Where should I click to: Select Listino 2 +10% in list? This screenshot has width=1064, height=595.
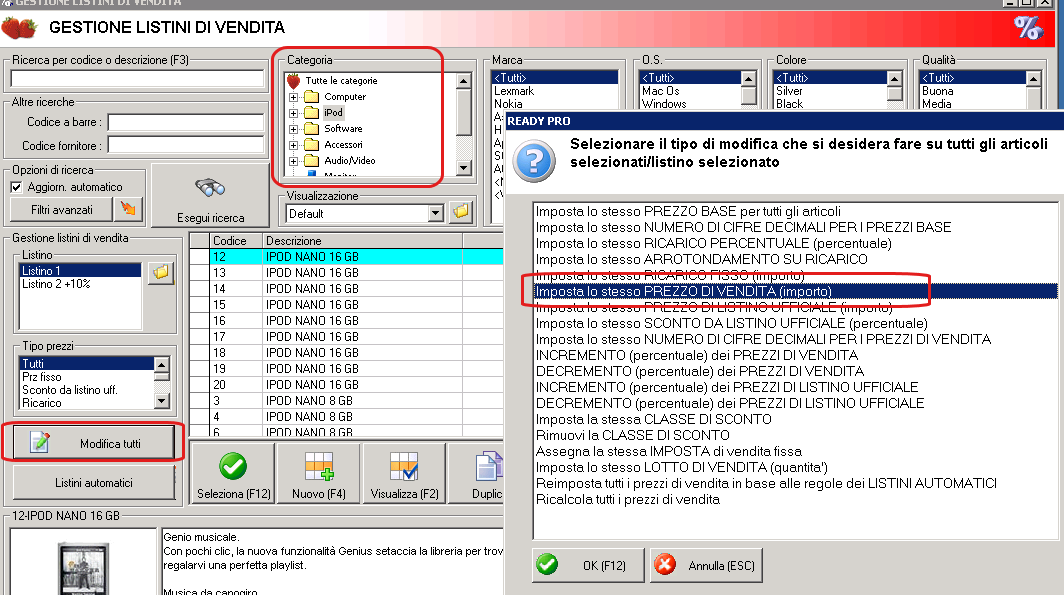click(x=80, y=284)
